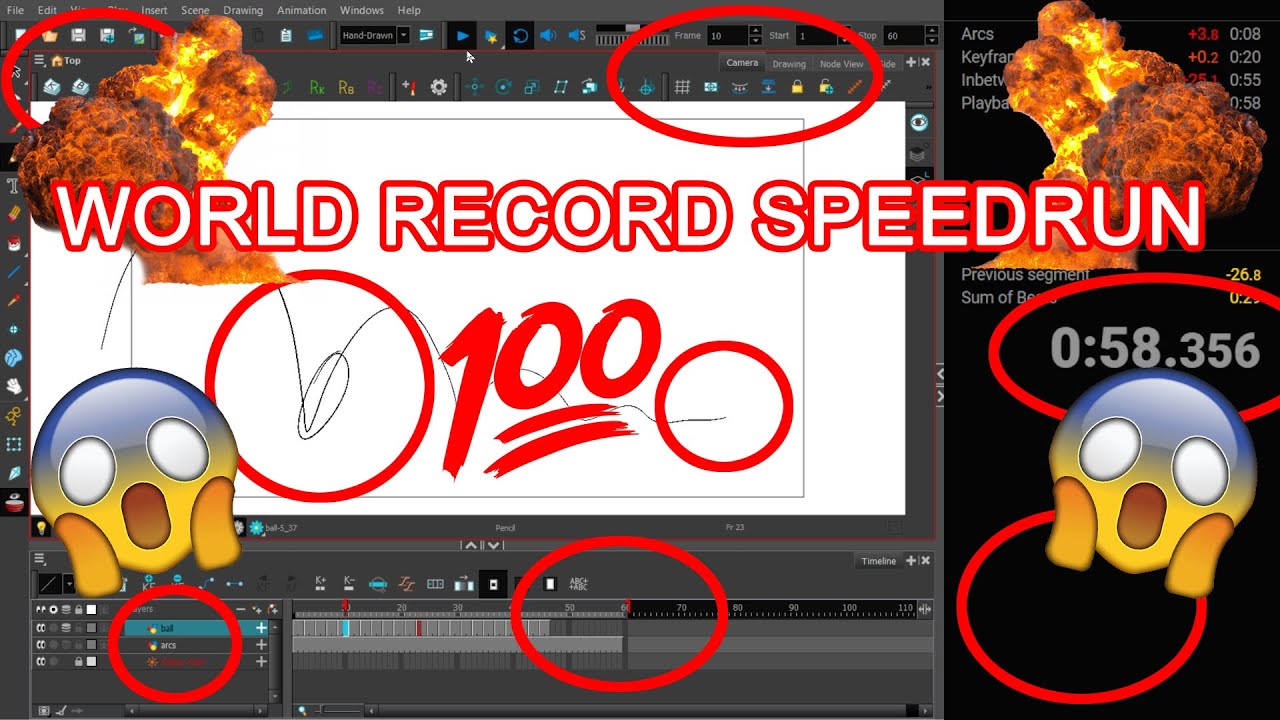Open the Timeline view hamburger menu
Viewport: 1280px width, 720px height.
(x=40, y=560)
